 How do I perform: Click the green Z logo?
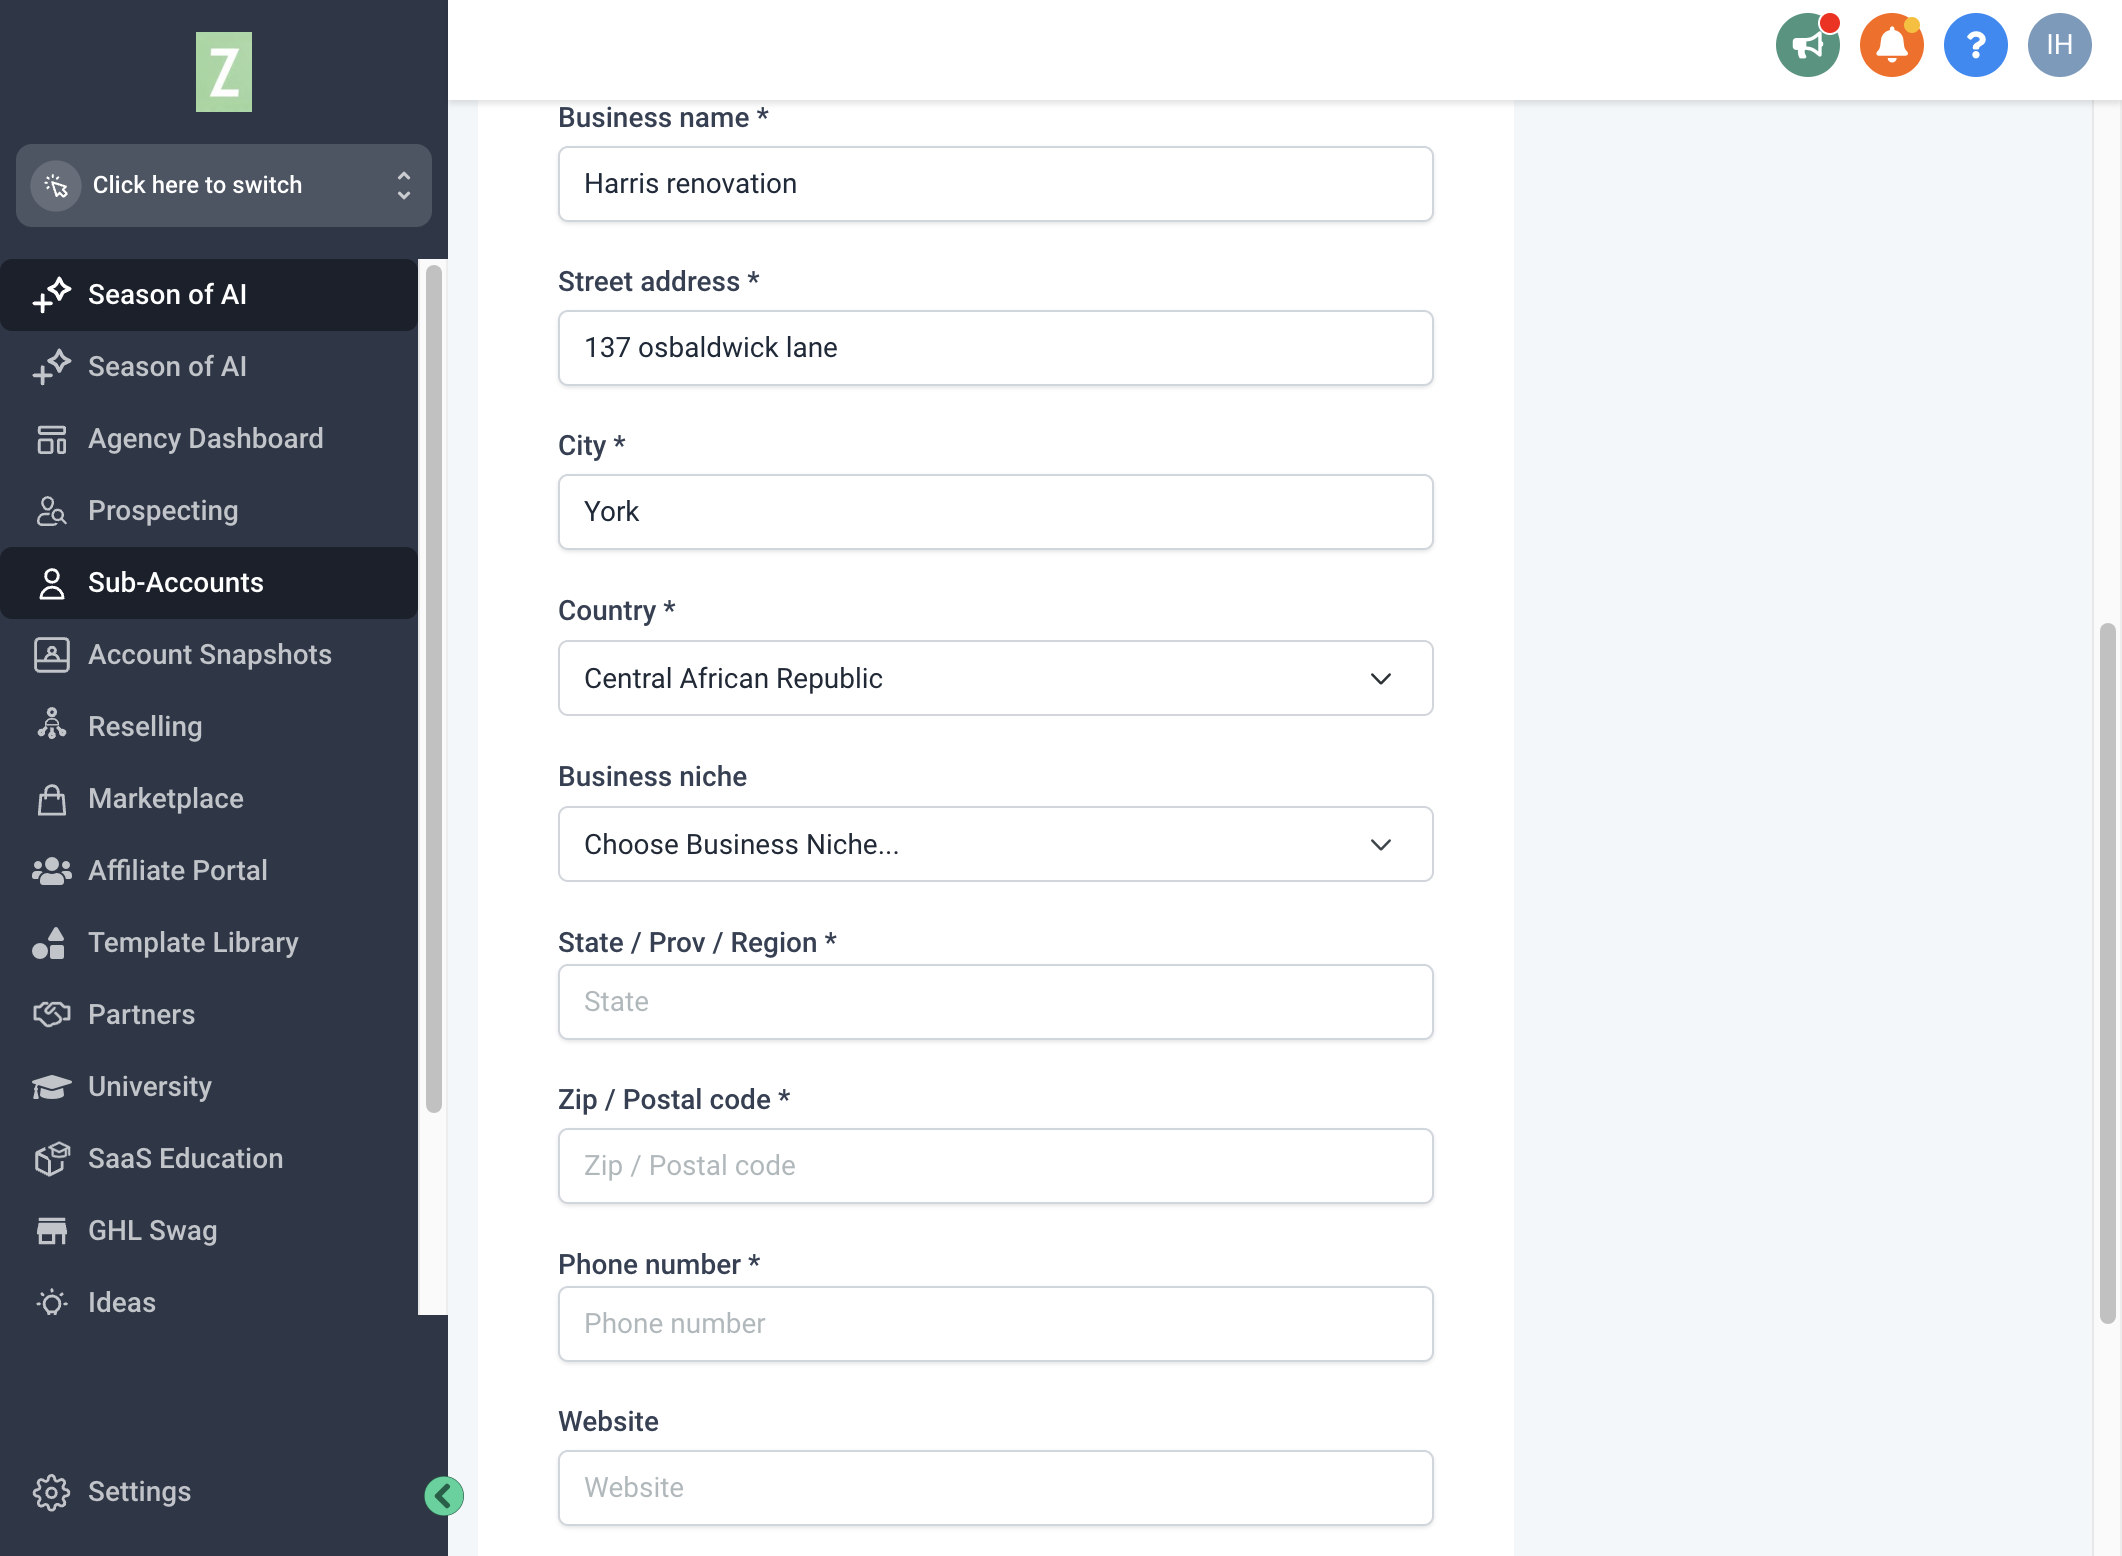pos(224,72)
